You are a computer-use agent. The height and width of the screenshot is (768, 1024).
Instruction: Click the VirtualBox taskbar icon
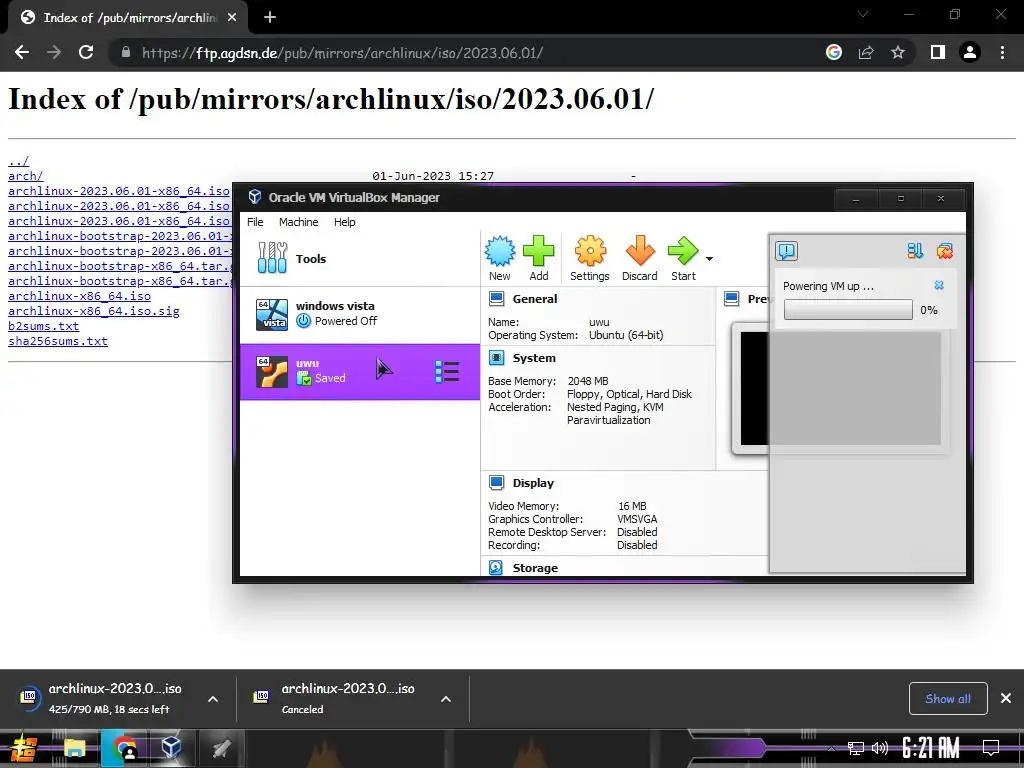pyautogui.click(x=171, y=748)
